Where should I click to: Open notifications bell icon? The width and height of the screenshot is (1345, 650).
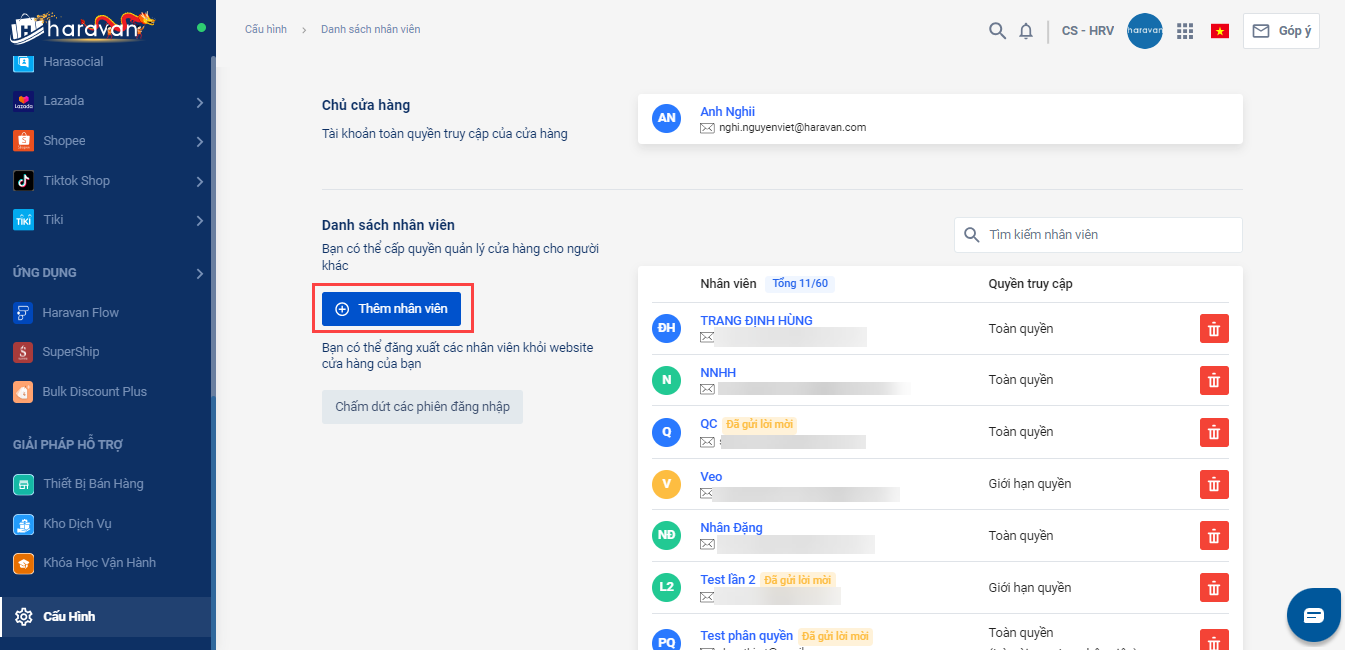1026,31
